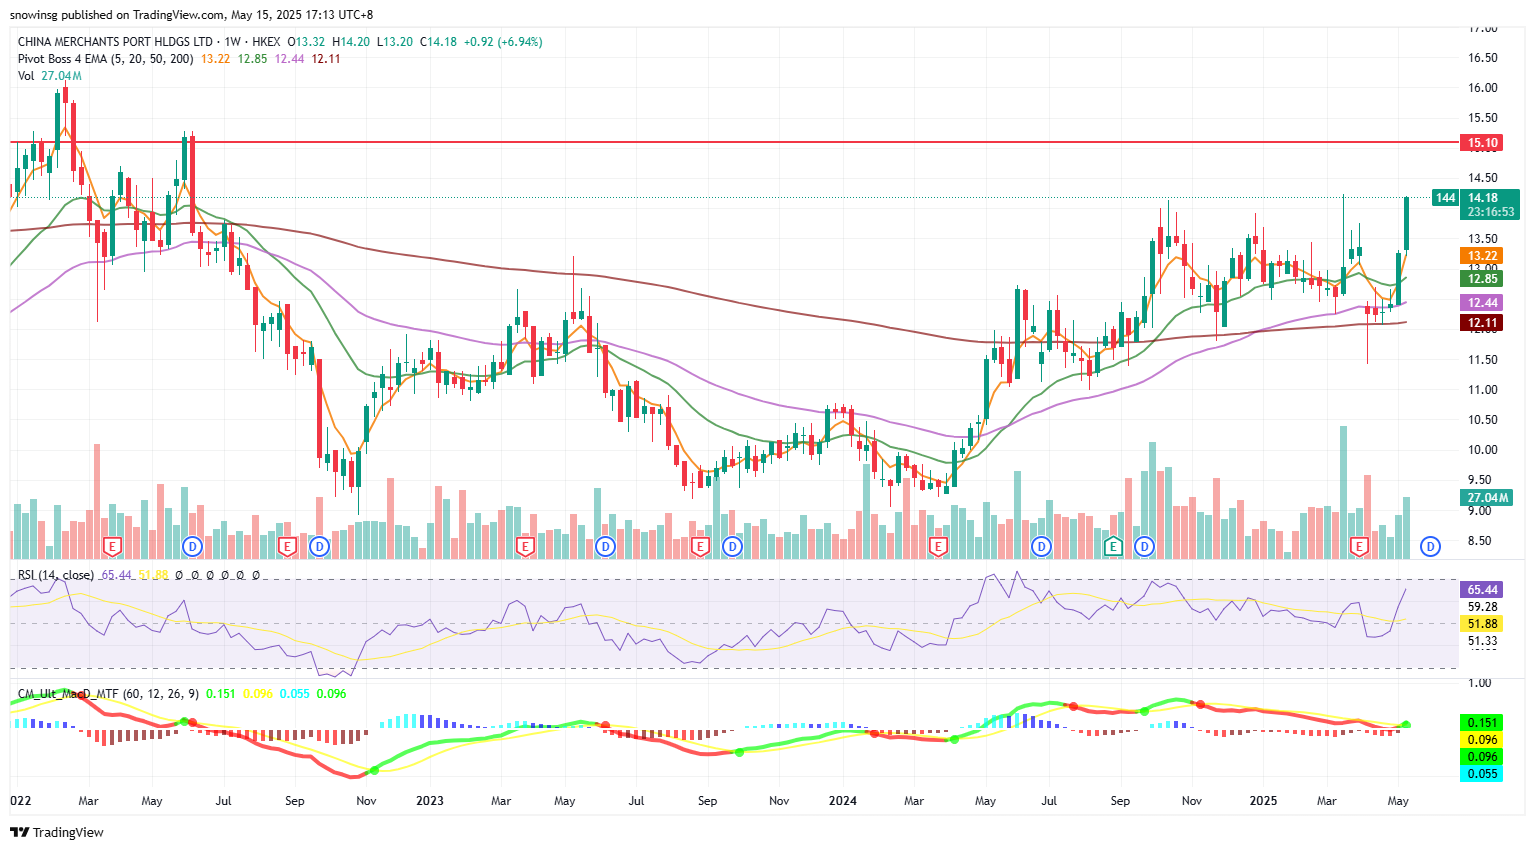
Task: Open the dividend marker near July 2024
Action: (1042, 546)
